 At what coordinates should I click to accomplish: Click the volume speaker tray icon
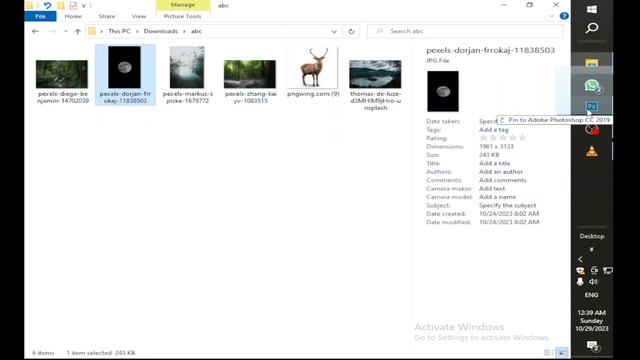point(593,282)
